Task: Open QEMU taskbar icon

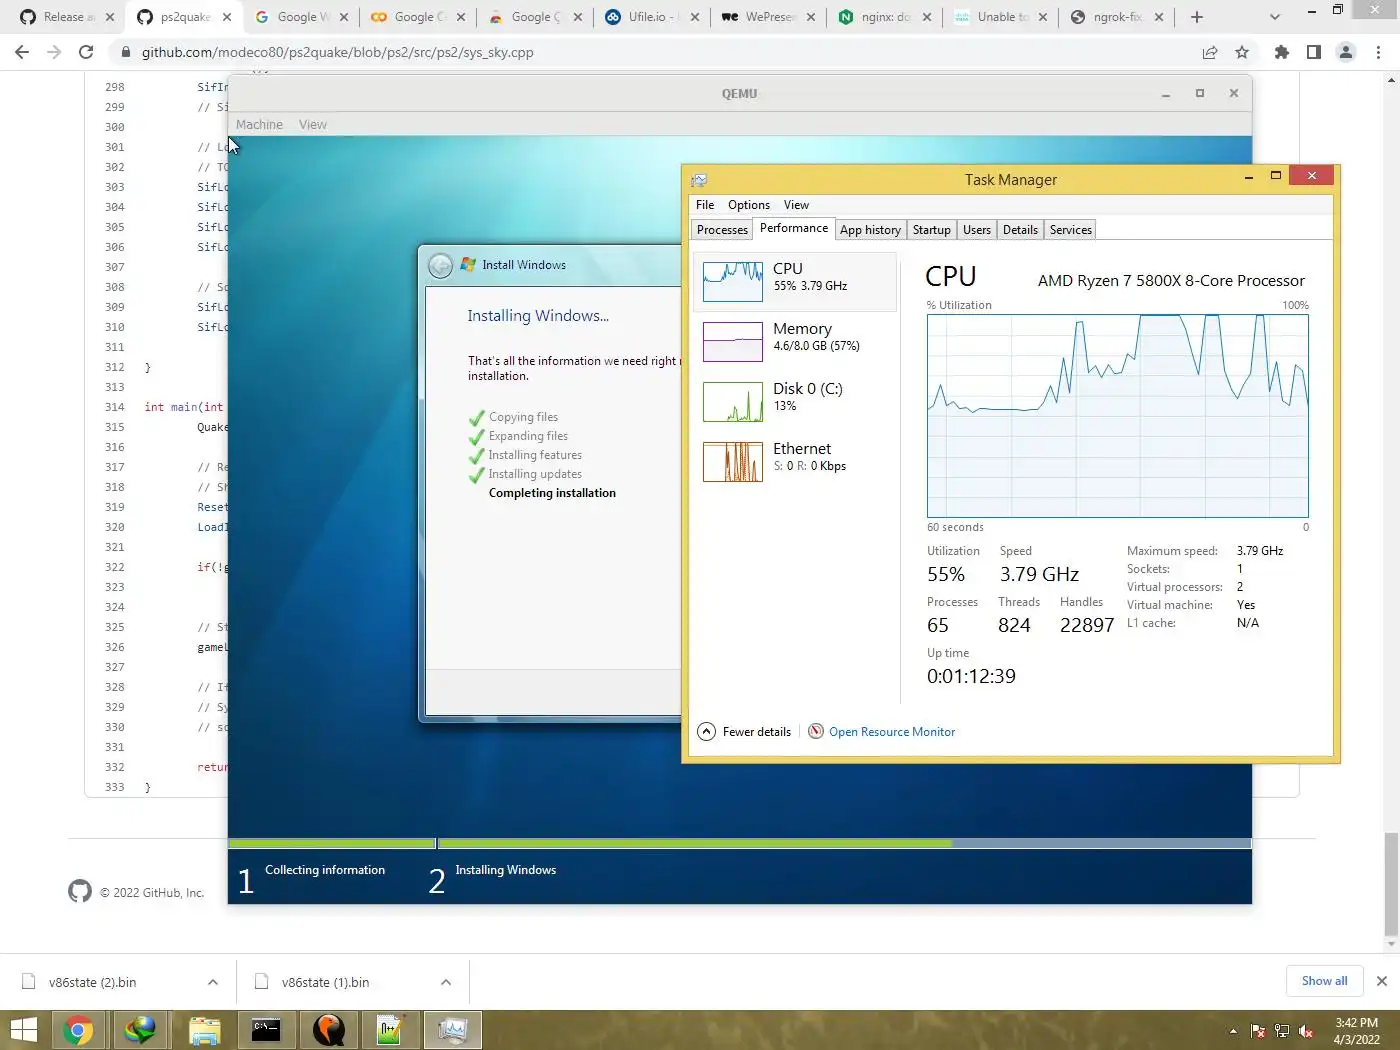Action: (329, 1030)
